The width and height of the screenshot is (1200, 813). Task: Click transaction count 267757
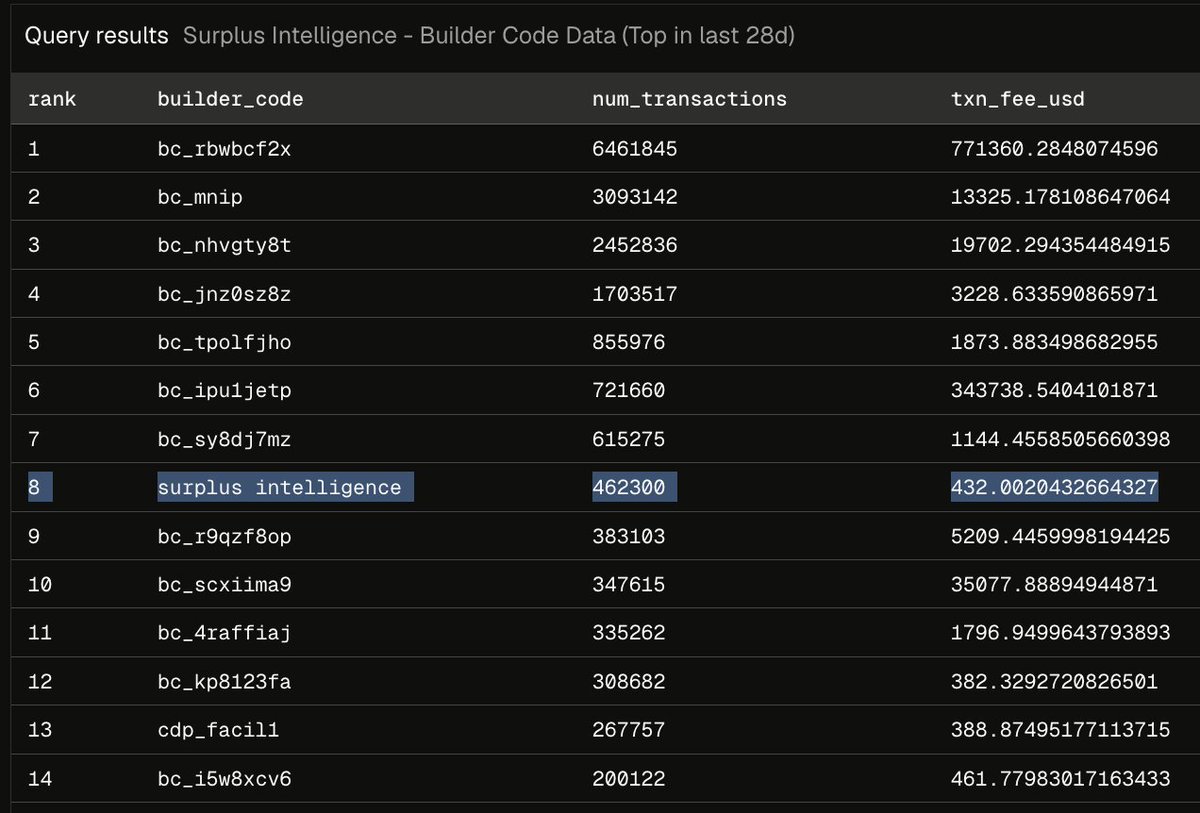tap(629, 729)
